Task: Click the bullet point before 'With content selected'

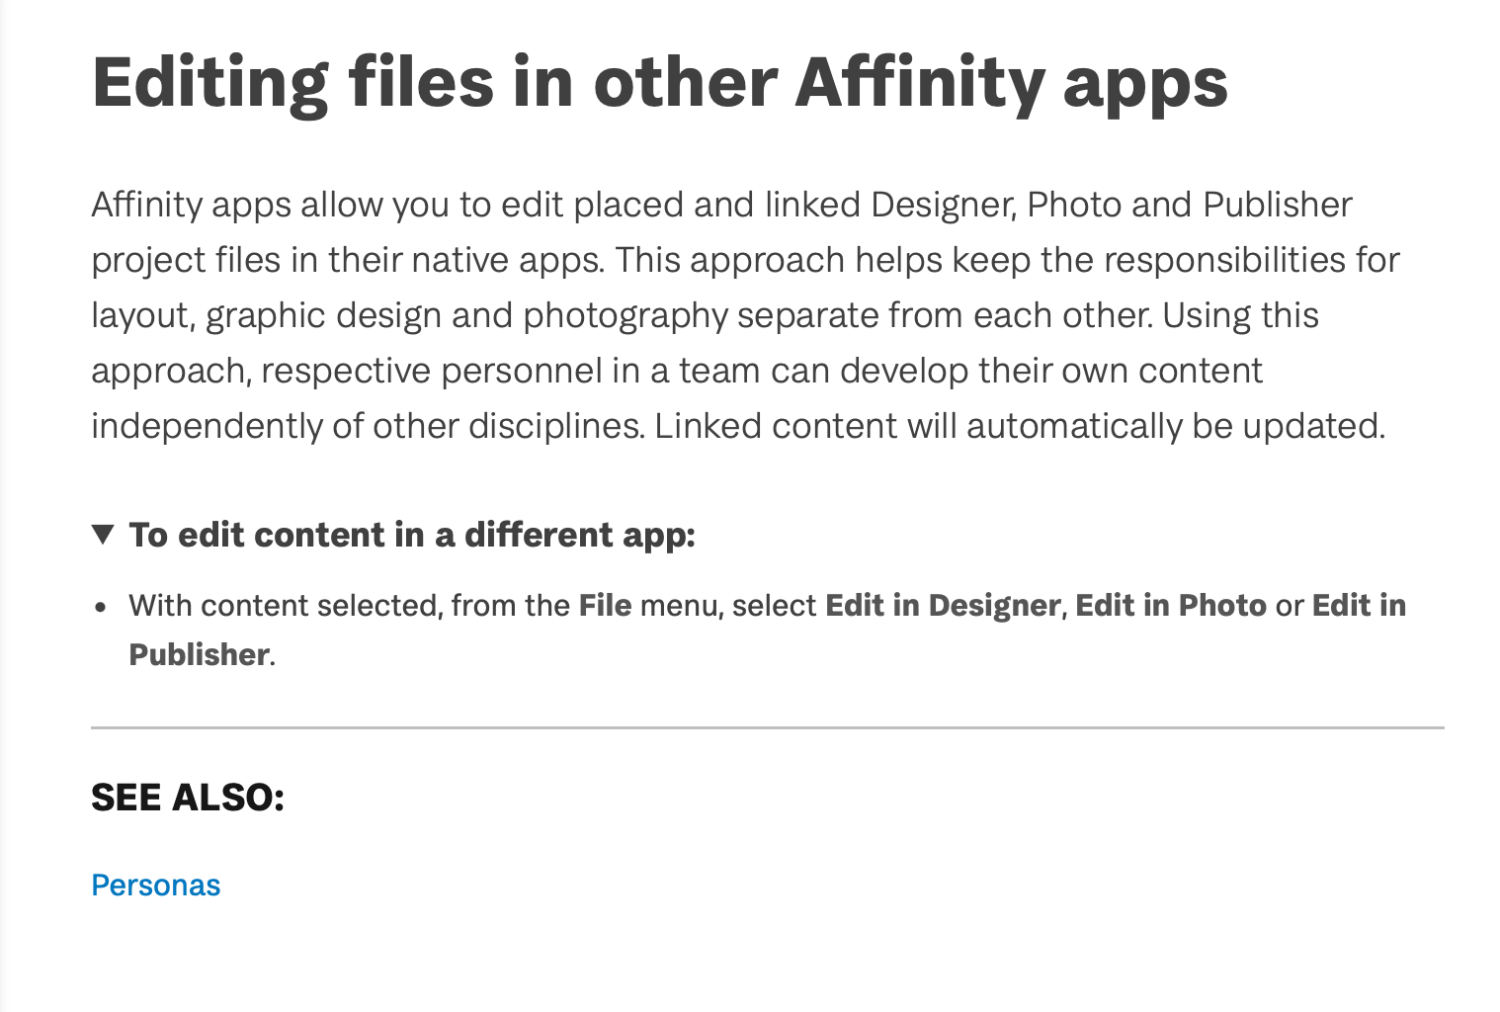Action: click(100, 607)
